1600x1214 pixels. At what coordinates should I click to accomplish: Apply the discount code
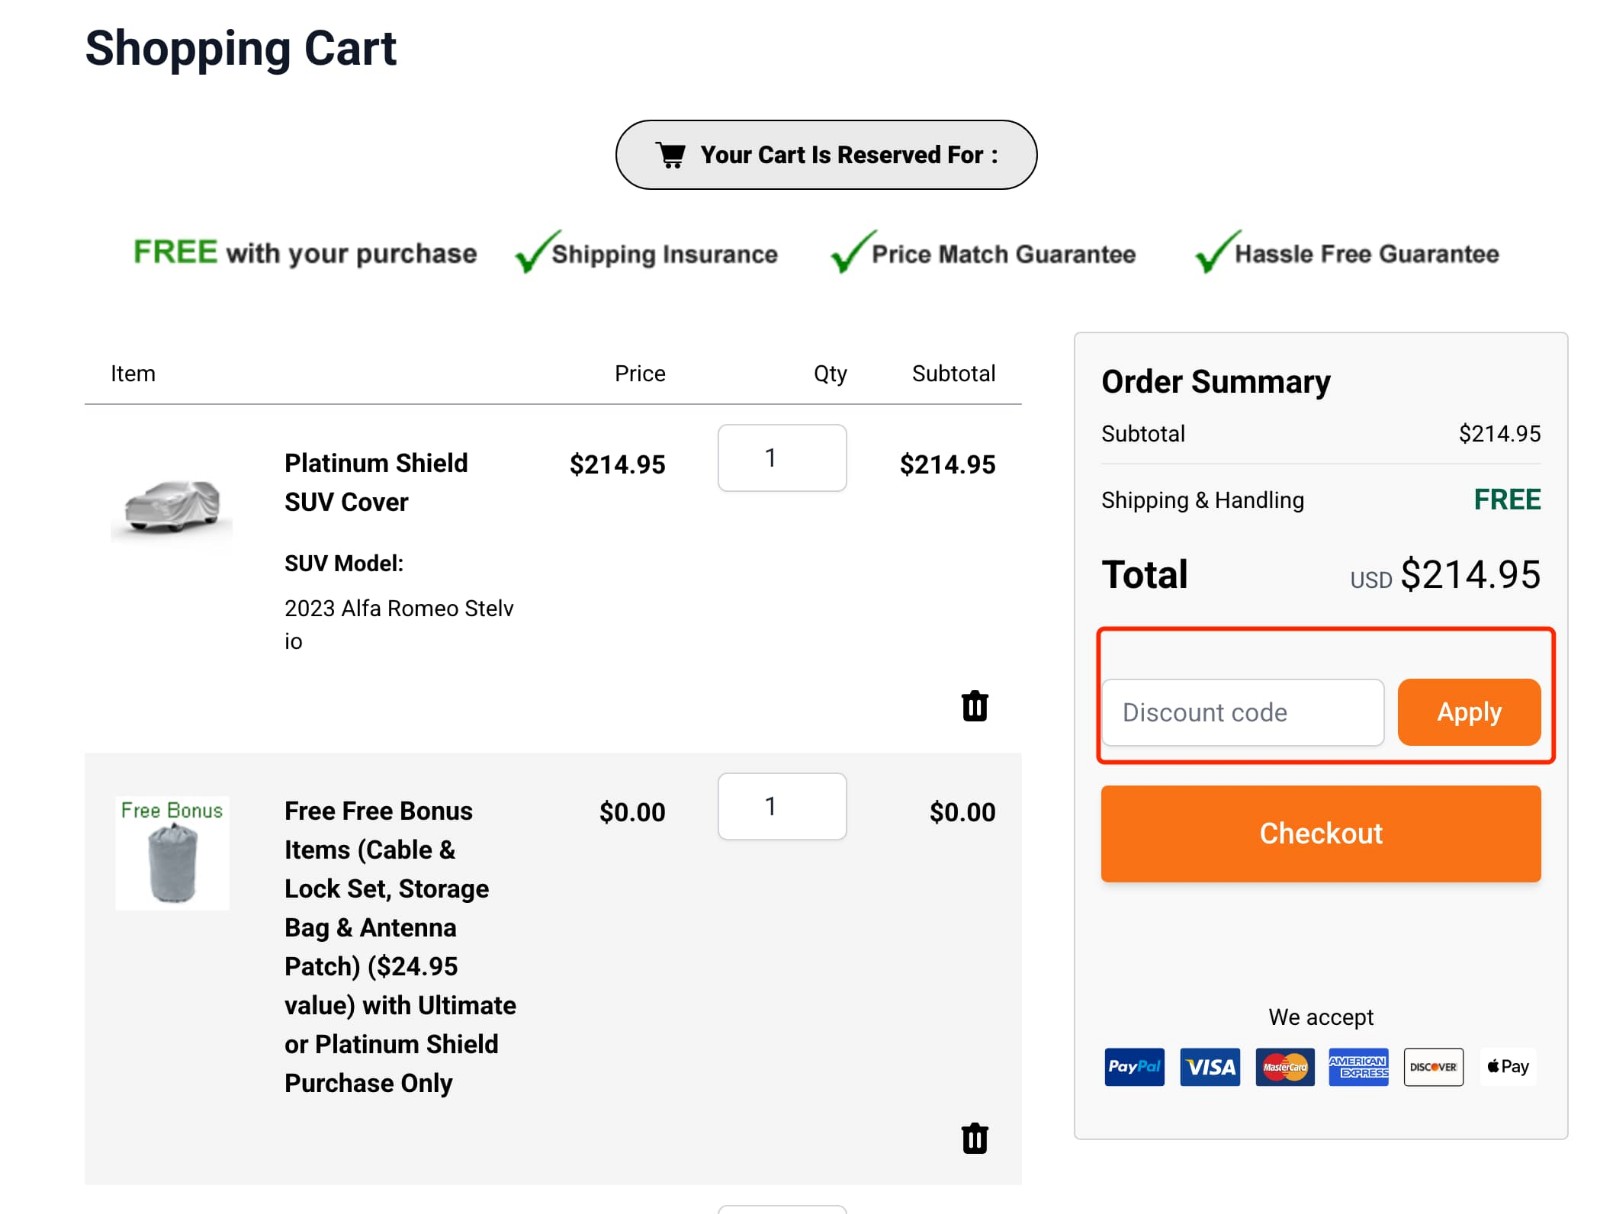click(x=1469, y=712)
